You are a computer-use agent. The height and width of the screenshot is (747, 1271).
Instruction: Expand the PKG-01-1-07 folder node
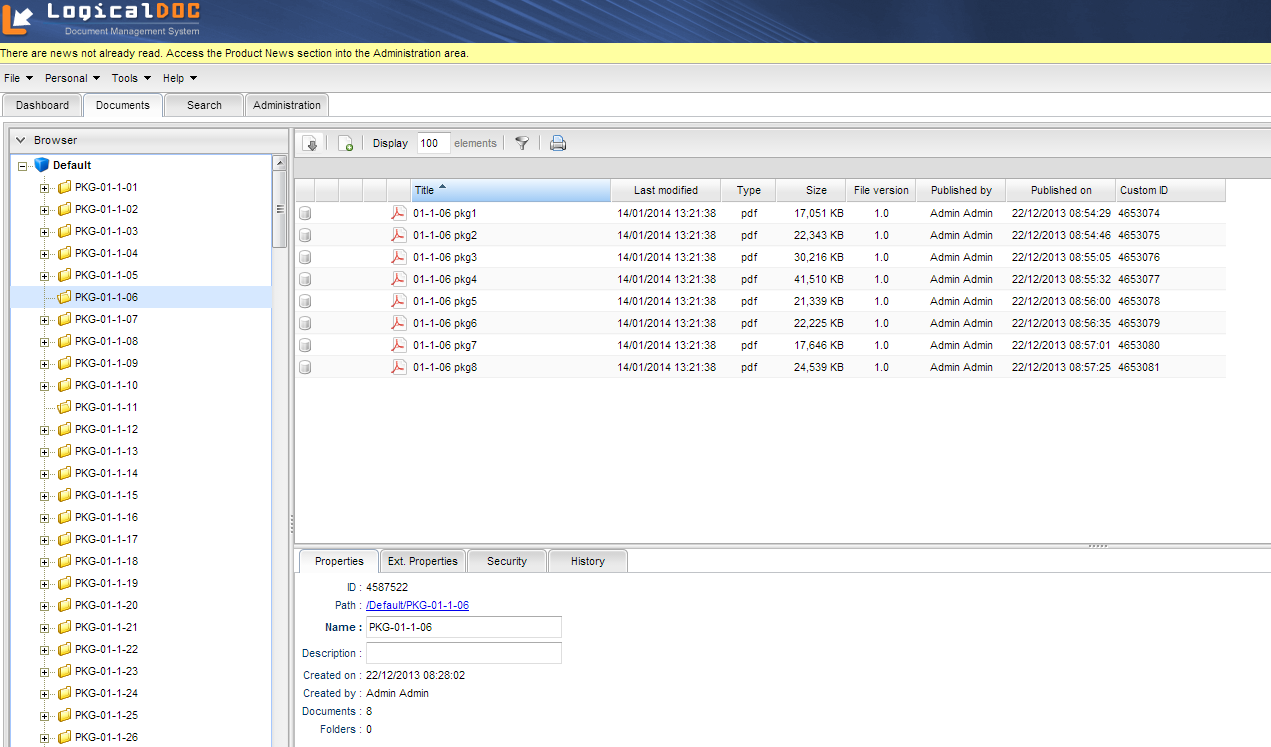pos(44,320)
